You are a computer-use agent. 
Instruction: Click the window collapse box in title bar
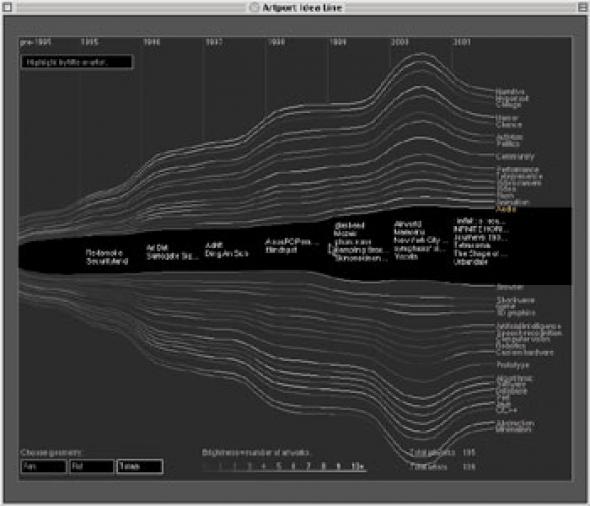pyautogui.click(x=582, y=7)
